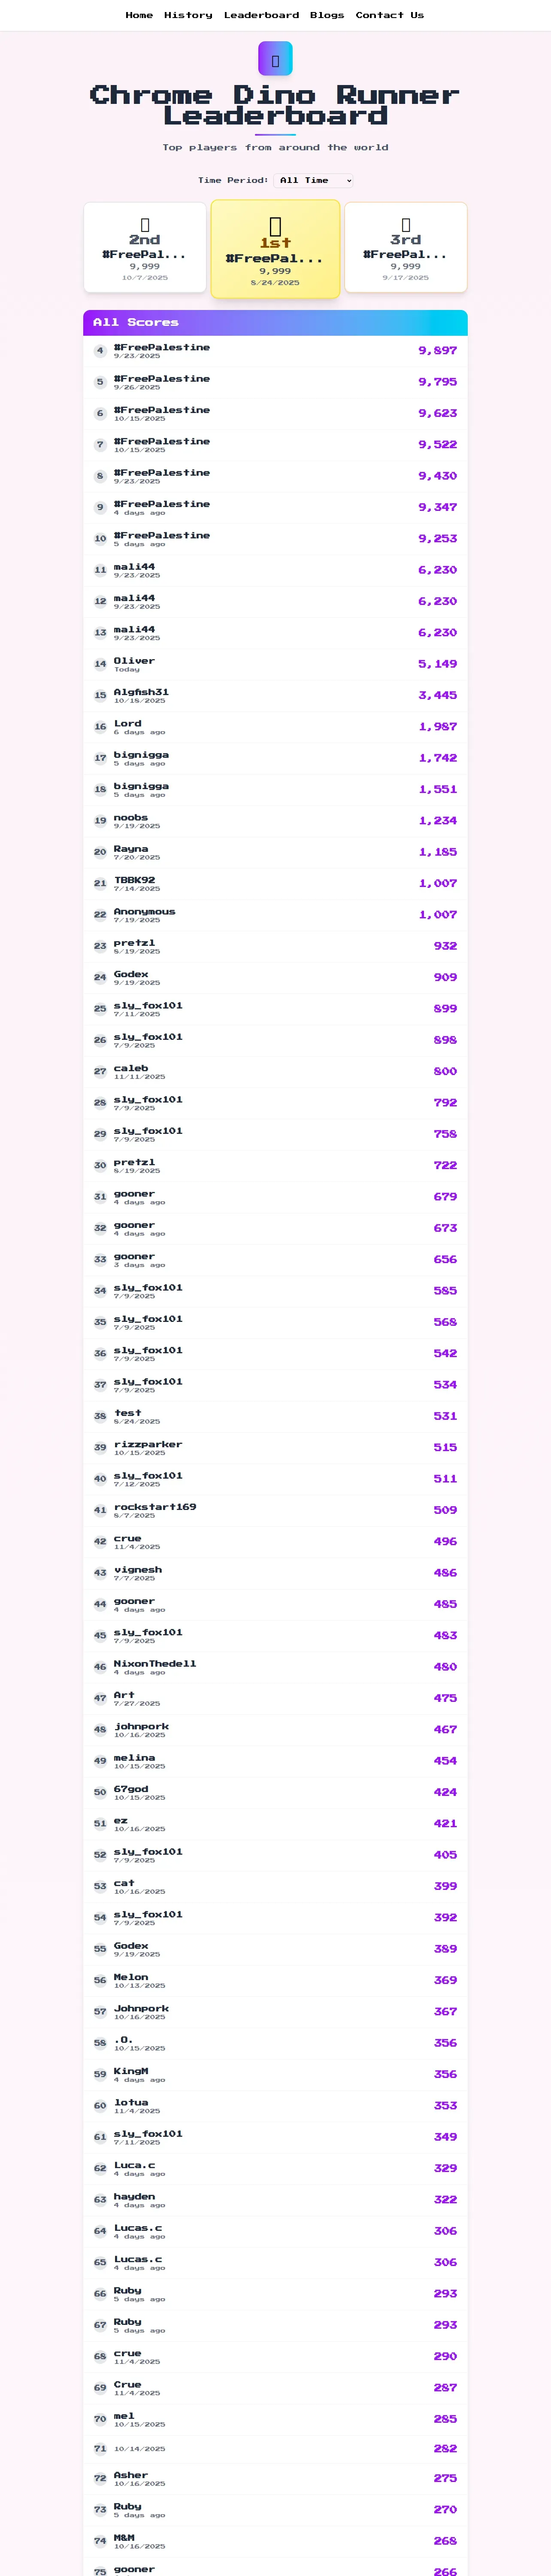Screen dimensions: 551x2576
Task: Click the 3rd place medal icon
Action: point(405,224)
